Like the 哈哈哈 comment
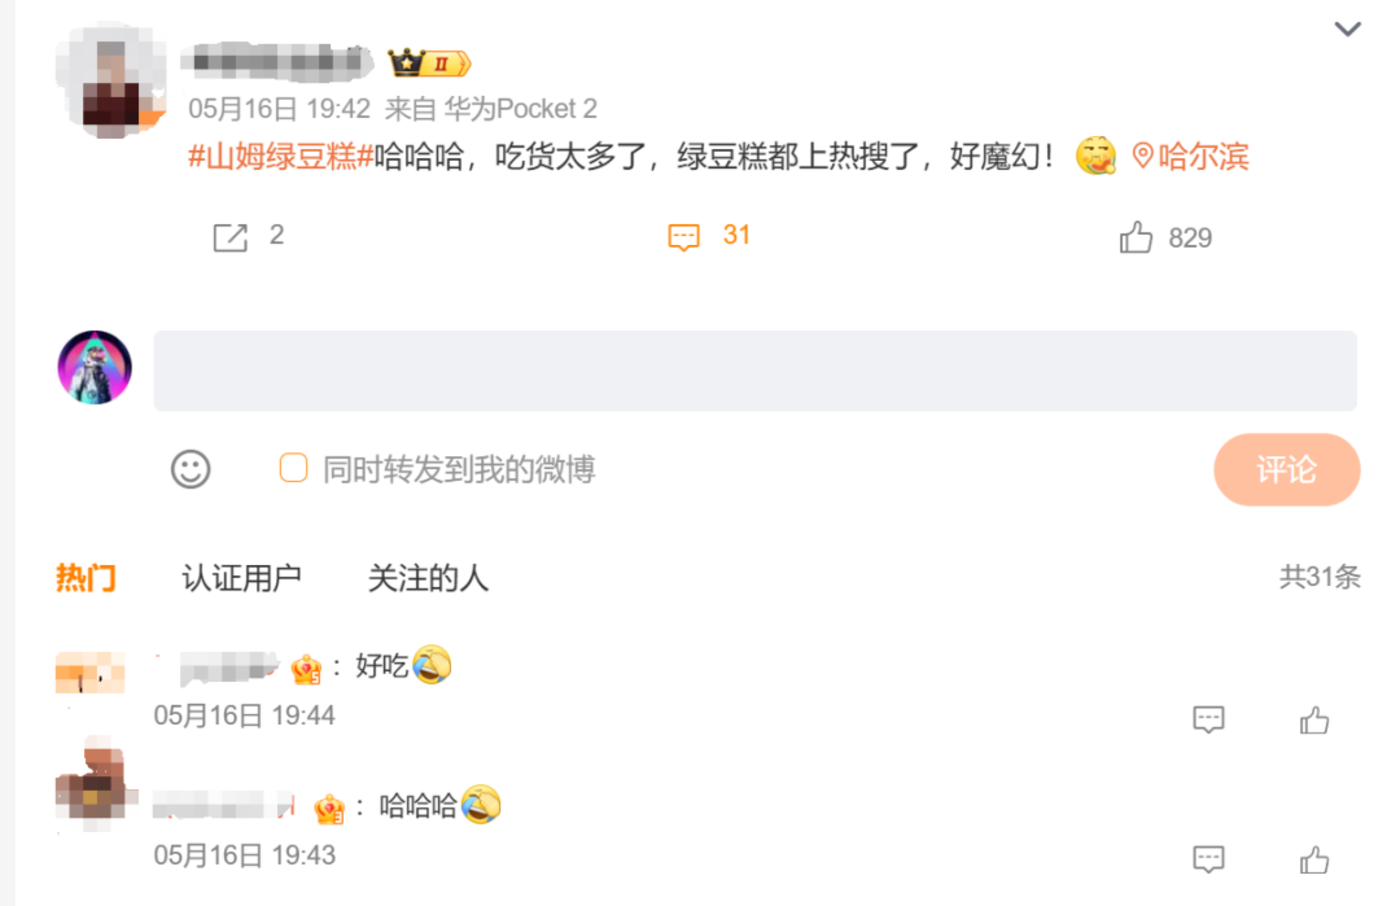The width and height of the screenshot is (1400, 906). click(1314, 859)
